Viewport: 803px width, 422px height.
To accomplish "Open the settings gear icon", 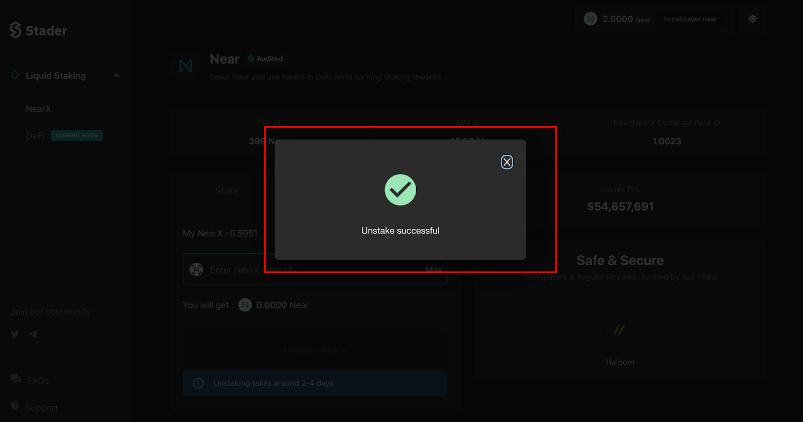I will pos(752,19).
